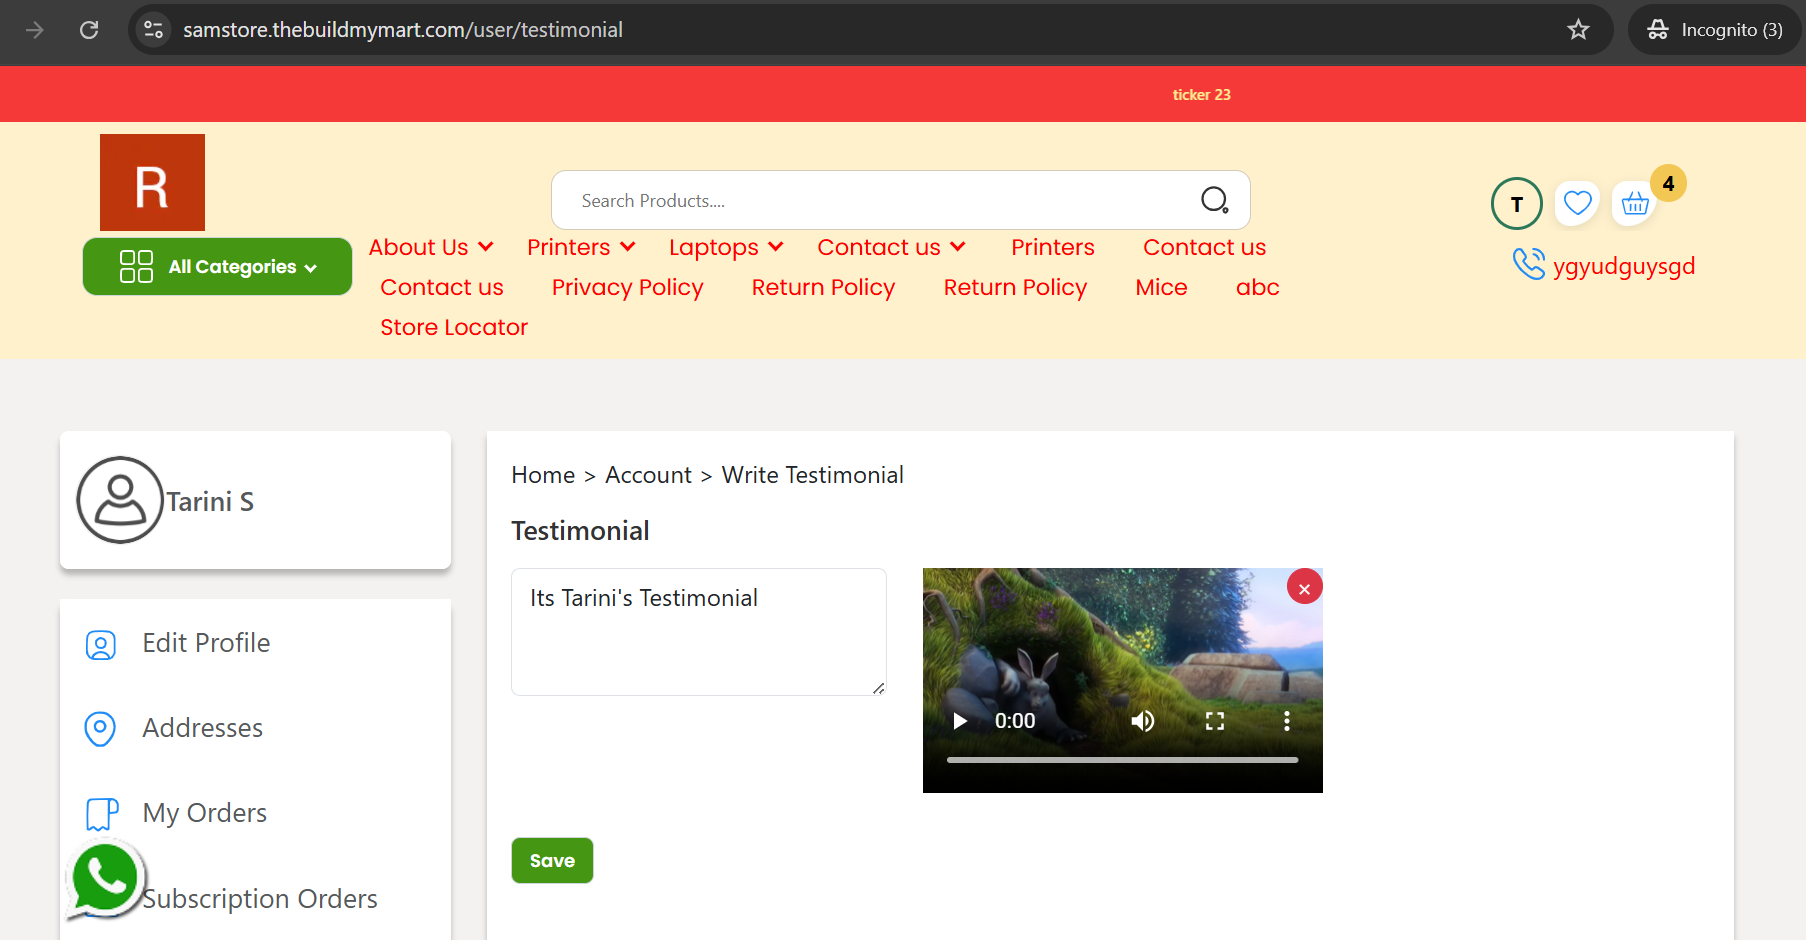
Task: Click the Incognito (3) indicator
Action: pos(1714,30)
